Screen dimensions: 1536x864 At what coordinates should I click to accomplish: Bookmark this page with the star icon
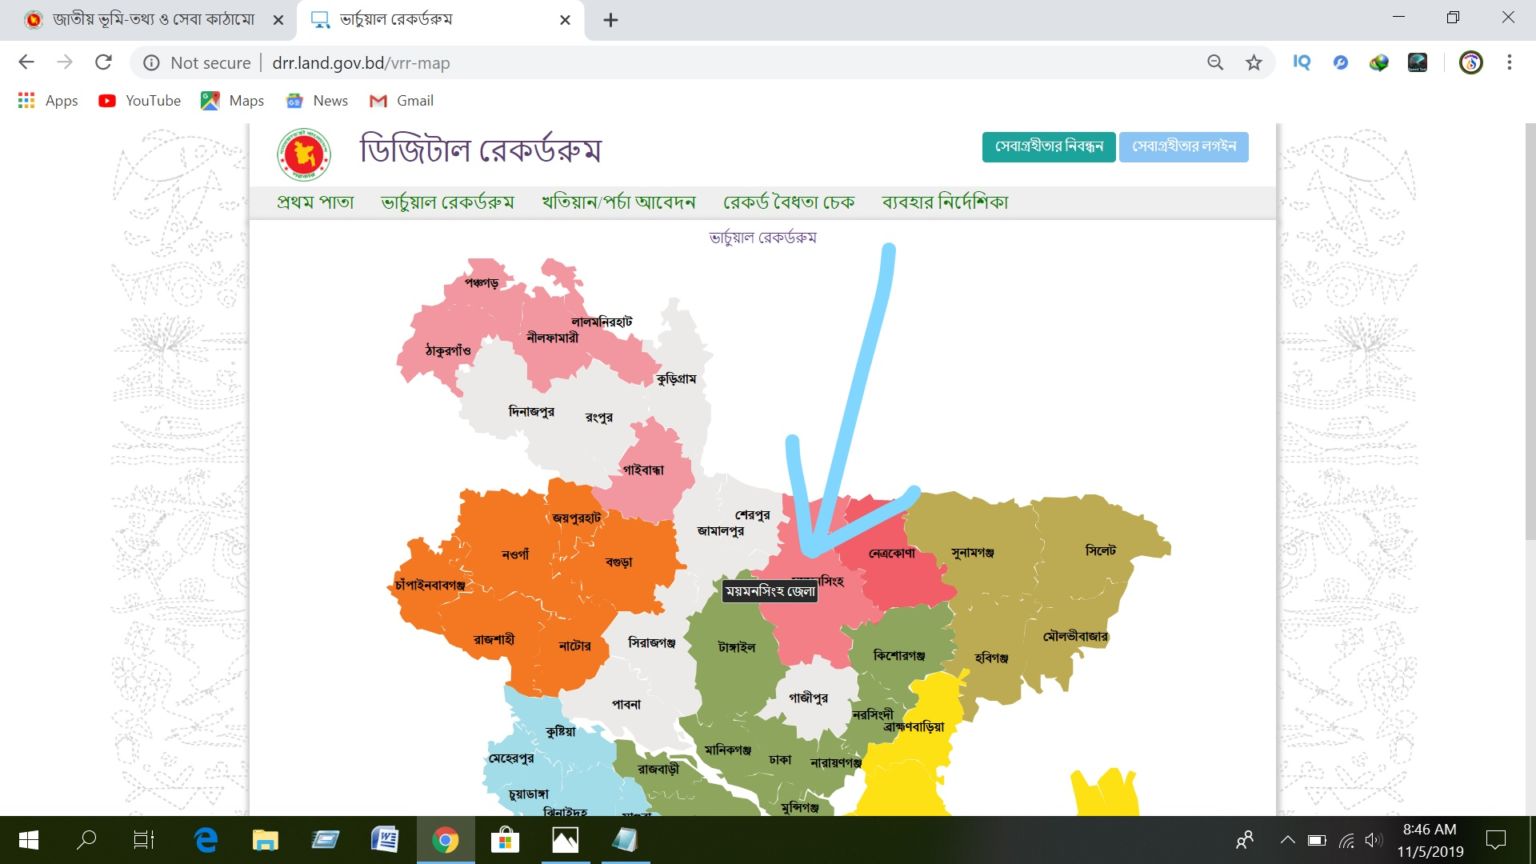(1253, 62)
